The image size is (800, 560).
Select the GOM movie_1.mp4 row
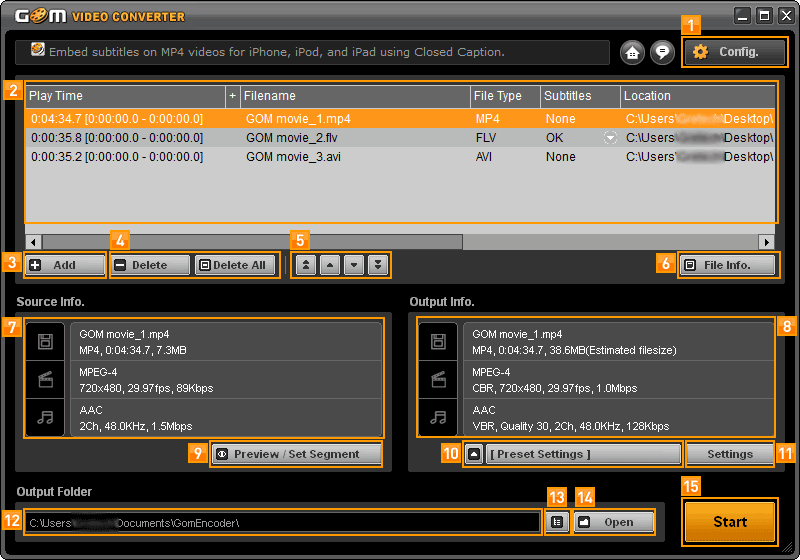pyautogui.click(x=400, y=119)
